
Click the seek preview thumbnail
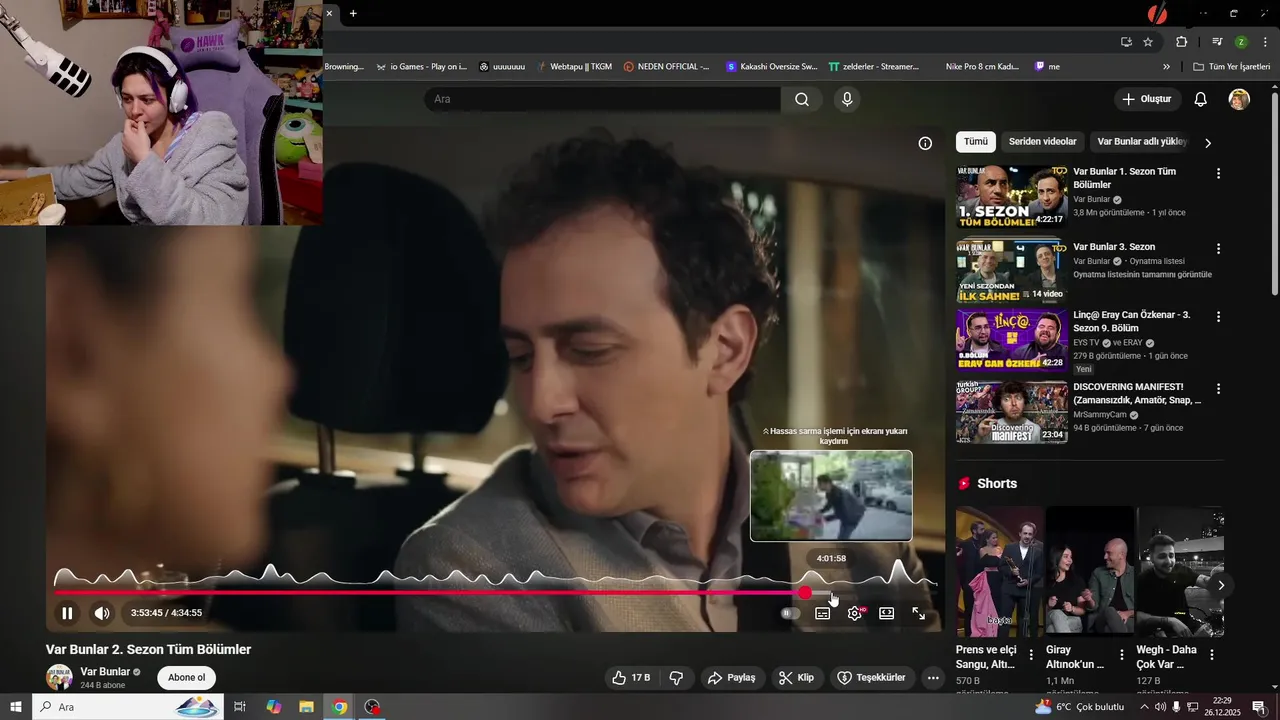point(831,496)
